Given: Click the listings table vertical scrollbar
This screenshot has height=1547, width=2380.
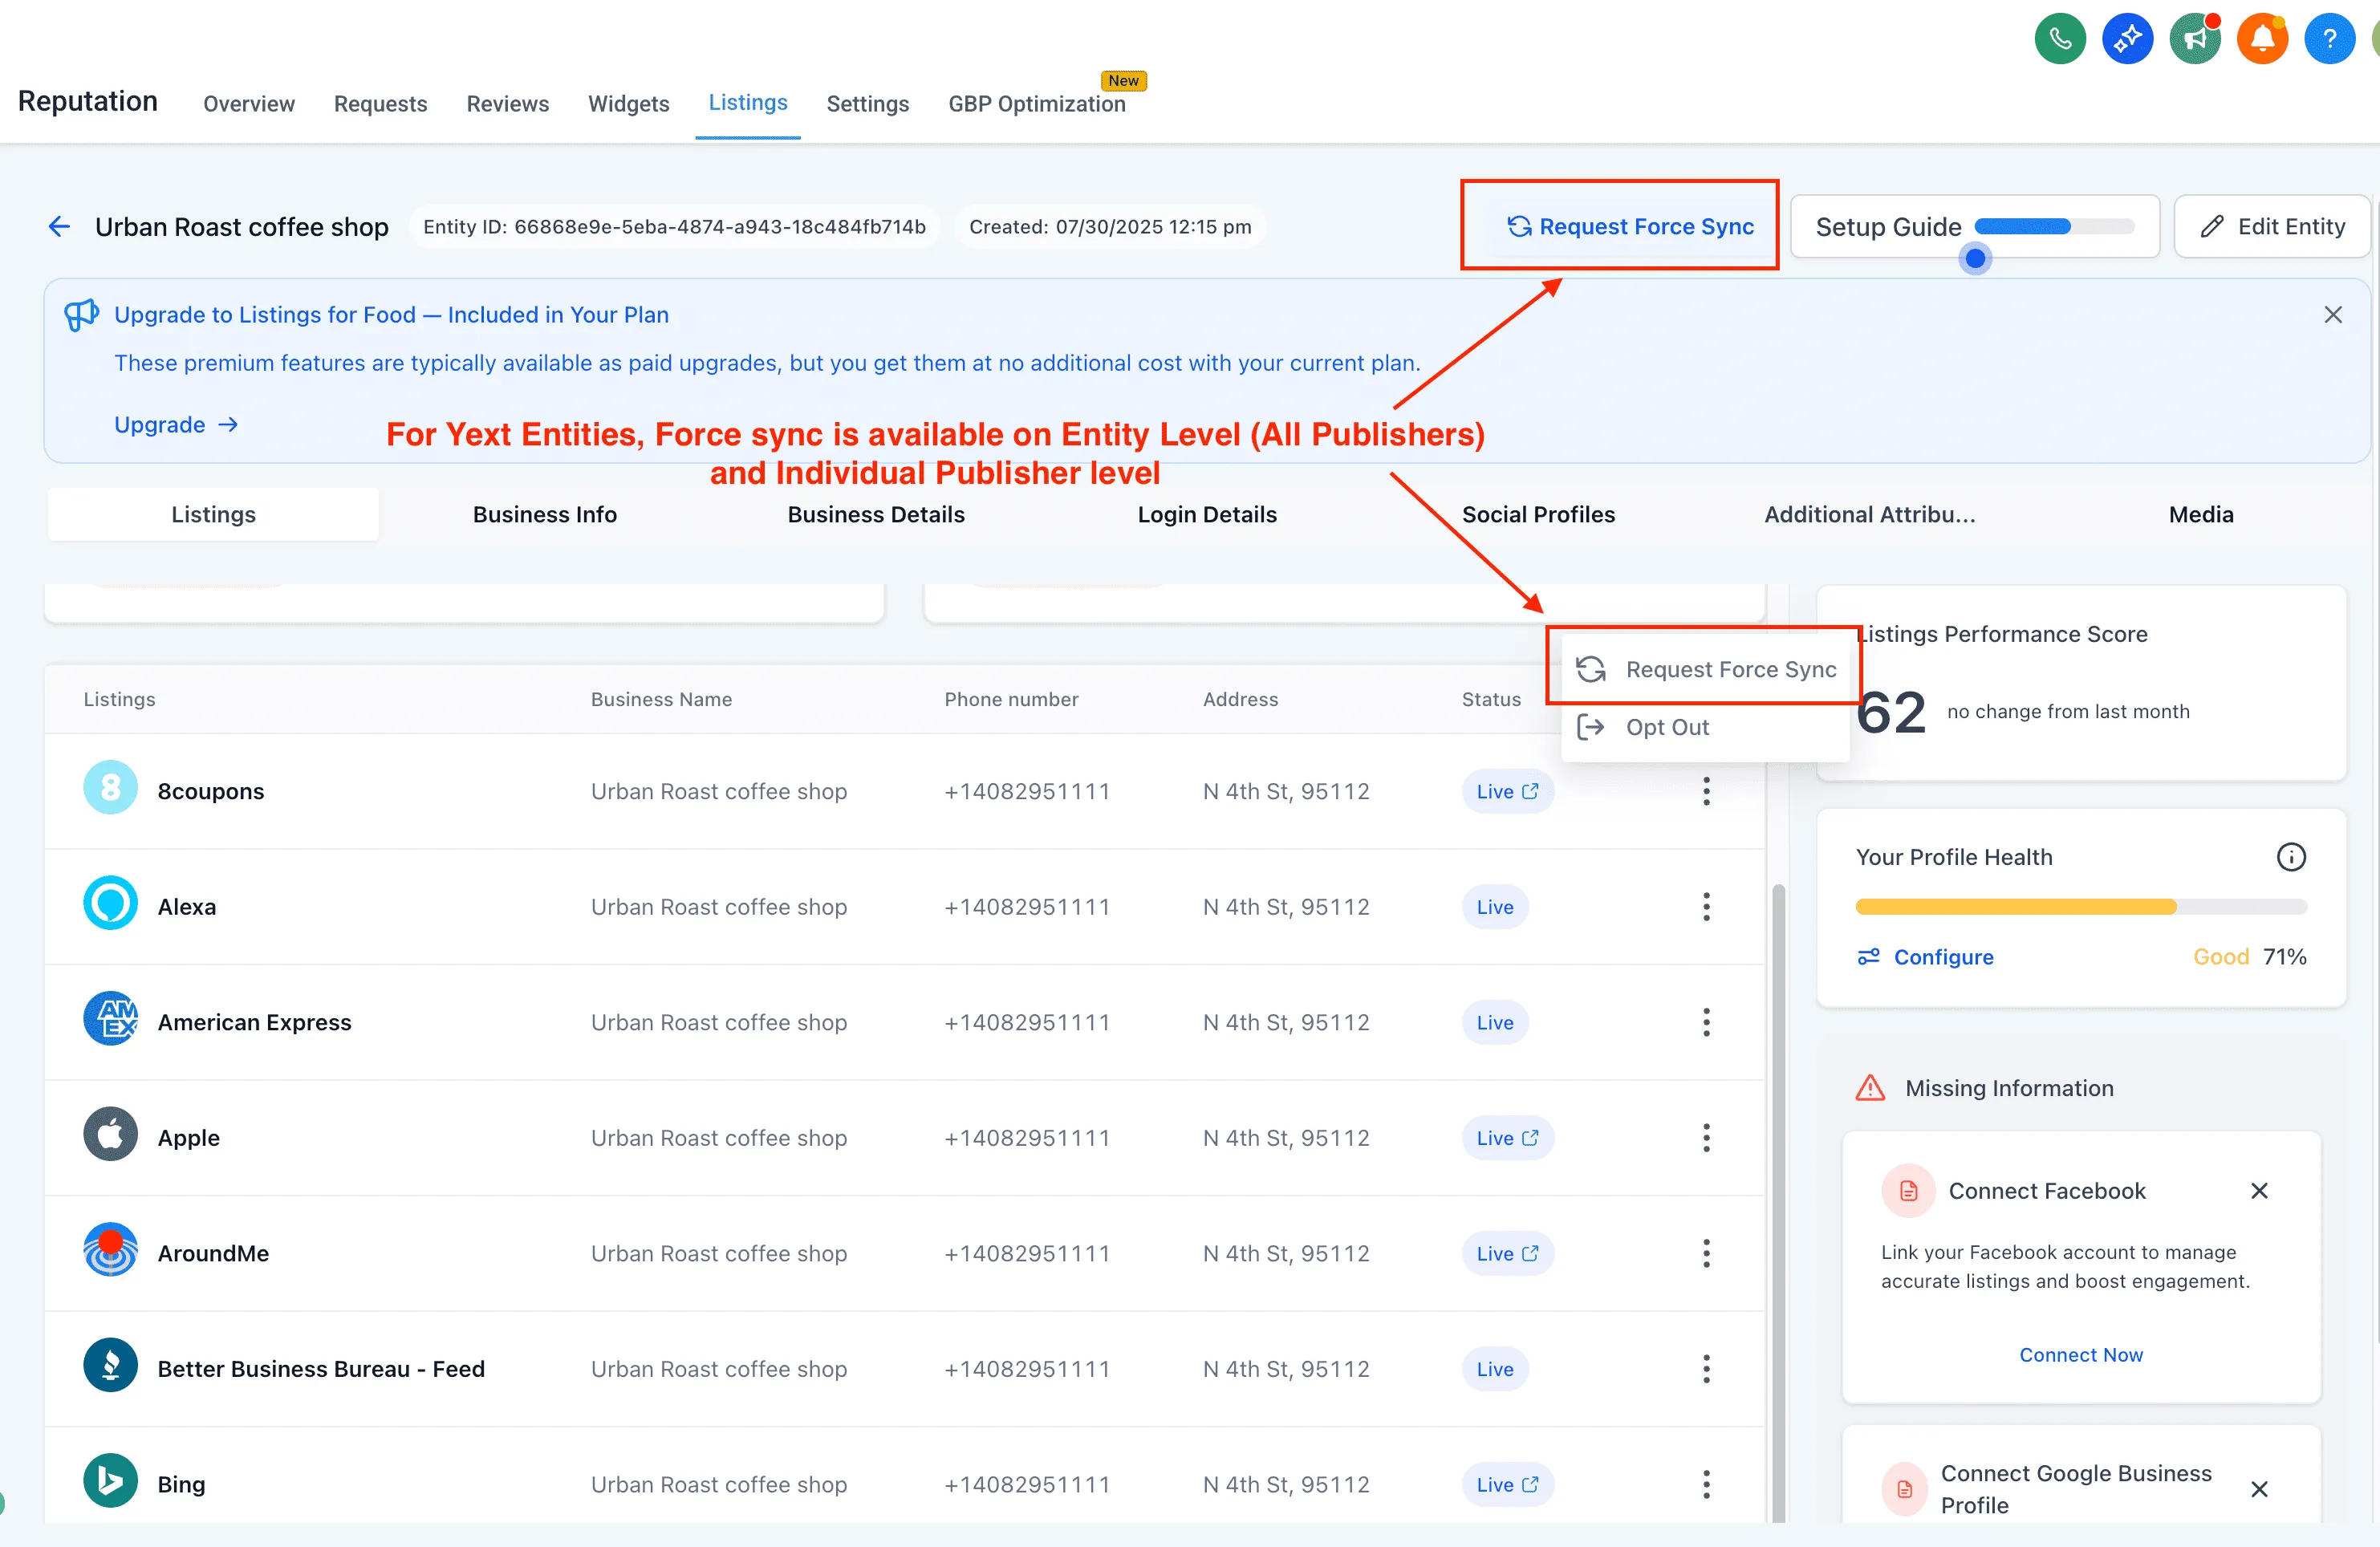Looking at the screenshot, I should 1778,1200.
